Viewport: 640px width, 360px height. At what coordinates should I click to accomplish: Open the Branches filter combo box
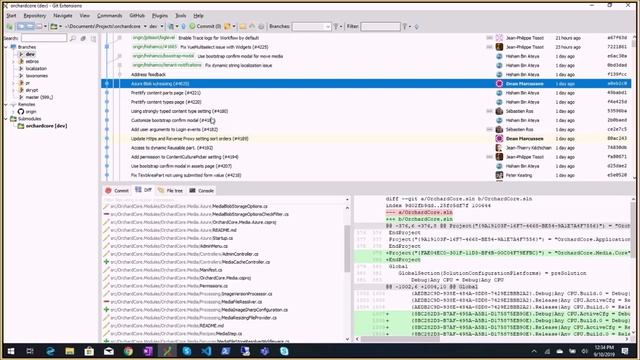click(311, 27)
